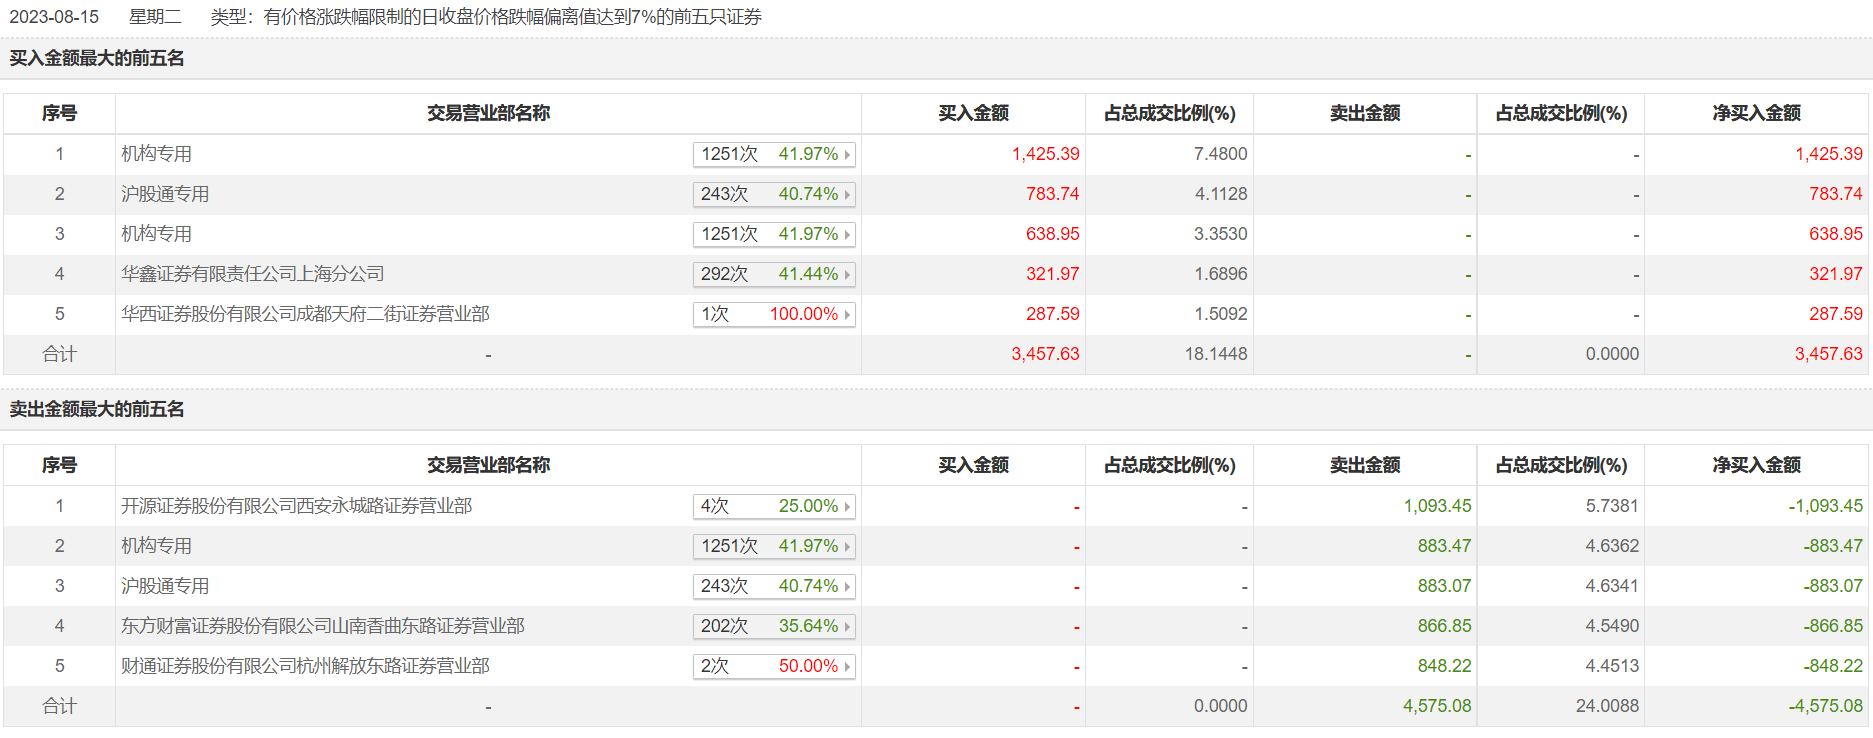Expand 1251次 41.97% box in buy table row 3
The height and width of the screenshot is (738, 1873).
(x=774, y=234)
